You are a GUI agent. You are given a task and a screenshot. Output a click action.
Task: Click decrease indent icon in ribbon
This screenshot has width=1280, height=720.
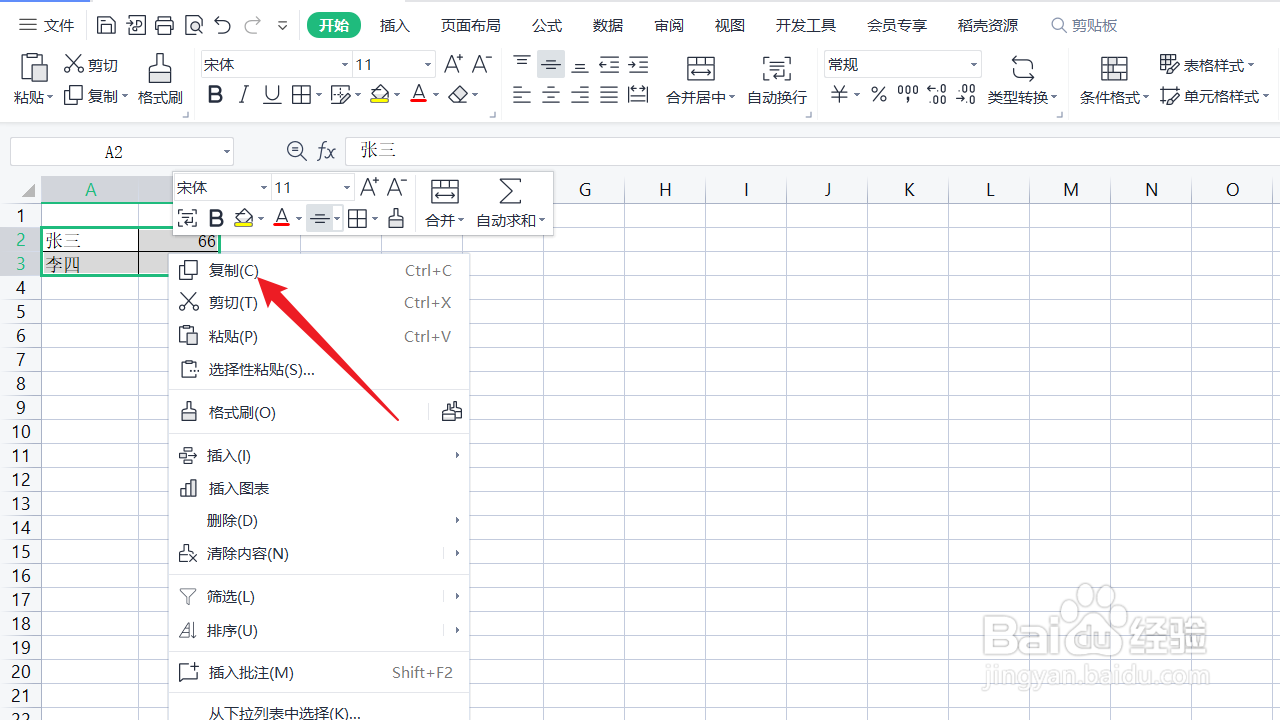[x=609, y=64]
